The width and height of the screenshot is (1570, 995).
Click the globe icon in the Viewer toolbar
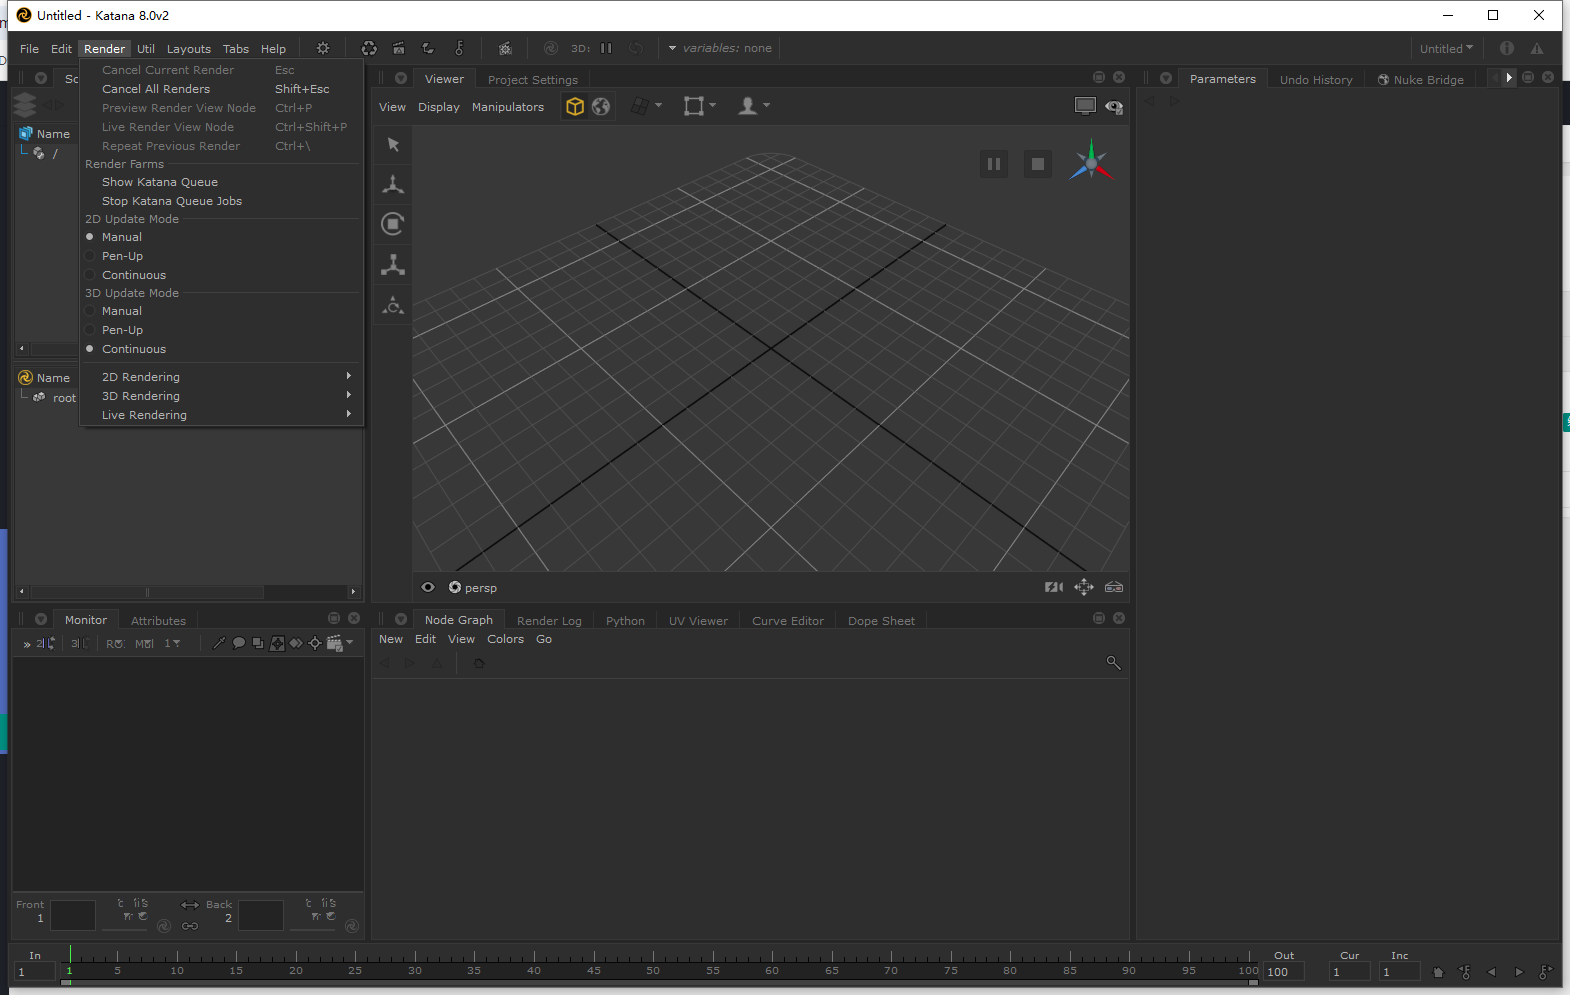(x=601, y=106)
